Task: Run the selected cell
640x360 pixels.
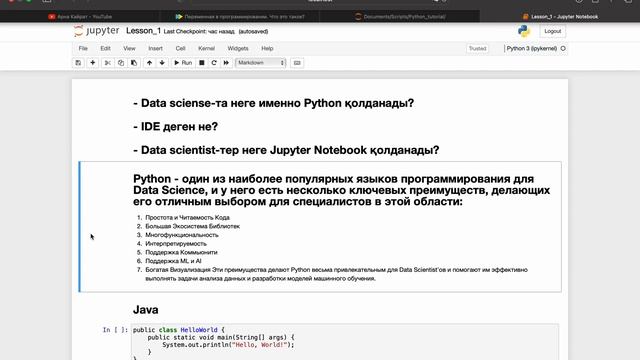Action: [183, 63]
